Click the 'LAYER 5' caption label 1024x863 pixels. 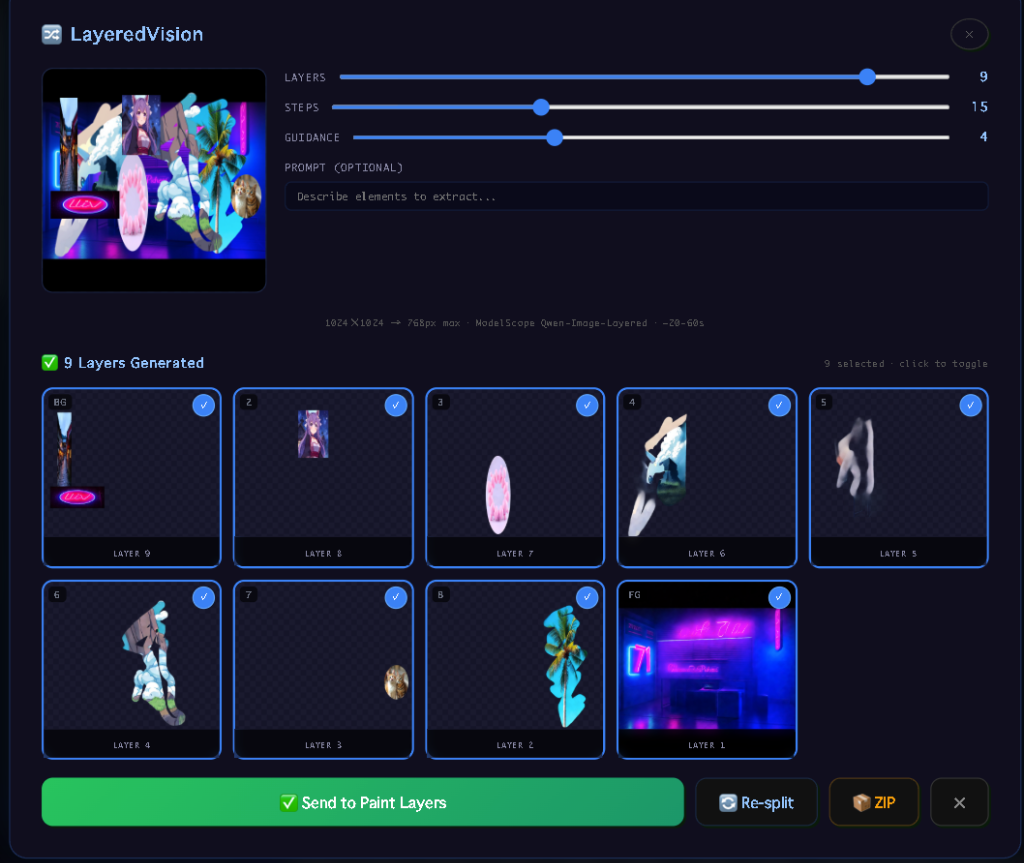click(x=899, y=553)
